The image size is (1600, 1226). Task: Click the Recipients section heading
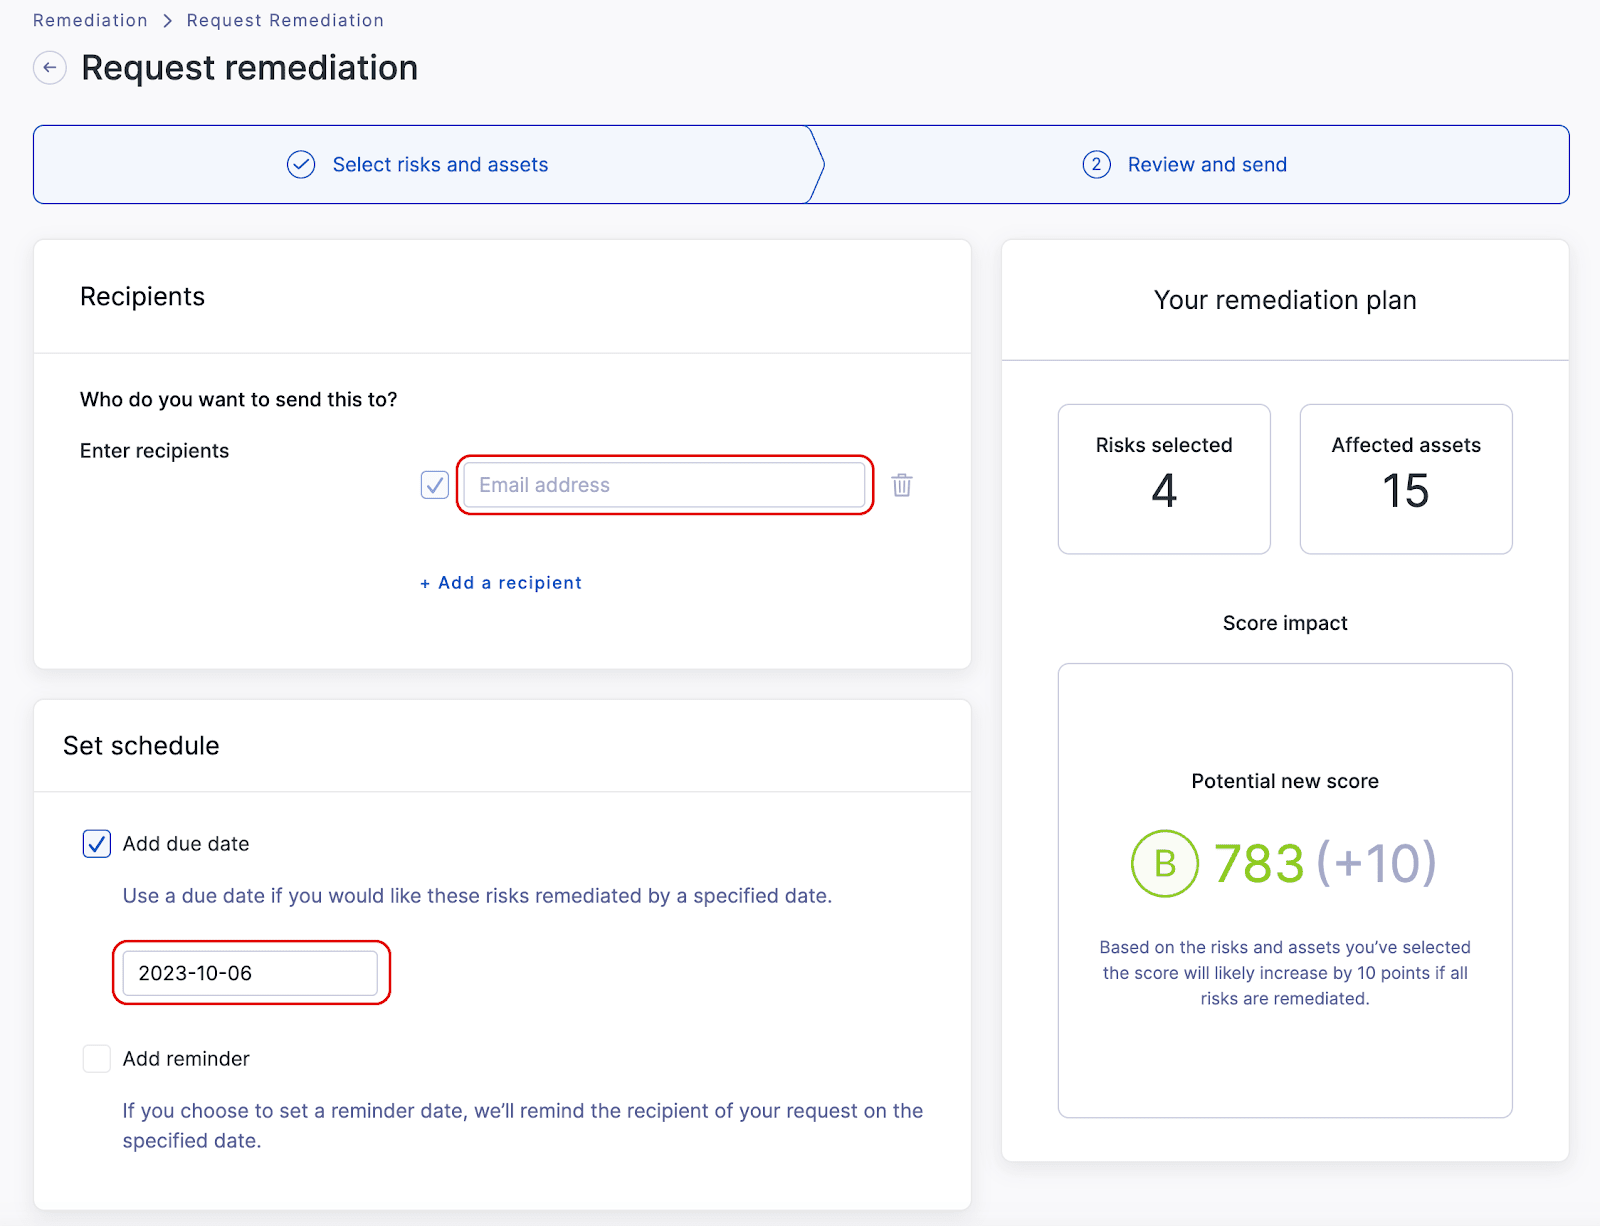point(142,297)
